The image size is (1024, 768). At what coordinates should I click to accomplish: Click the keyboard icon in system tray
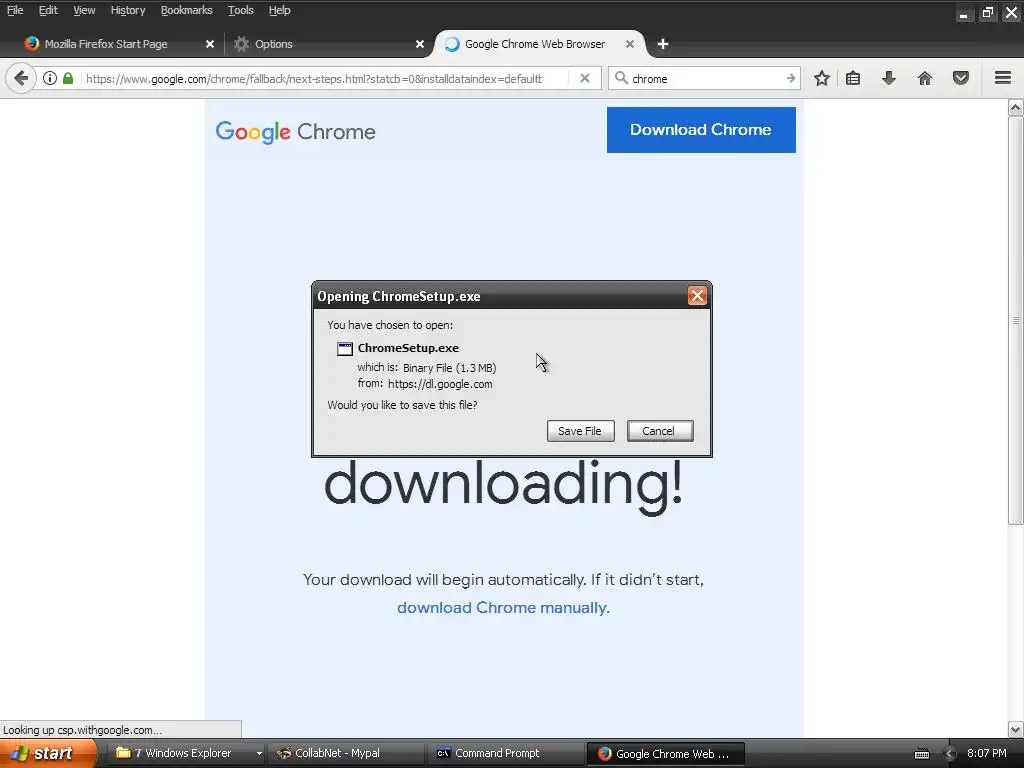tap(921, 754)
